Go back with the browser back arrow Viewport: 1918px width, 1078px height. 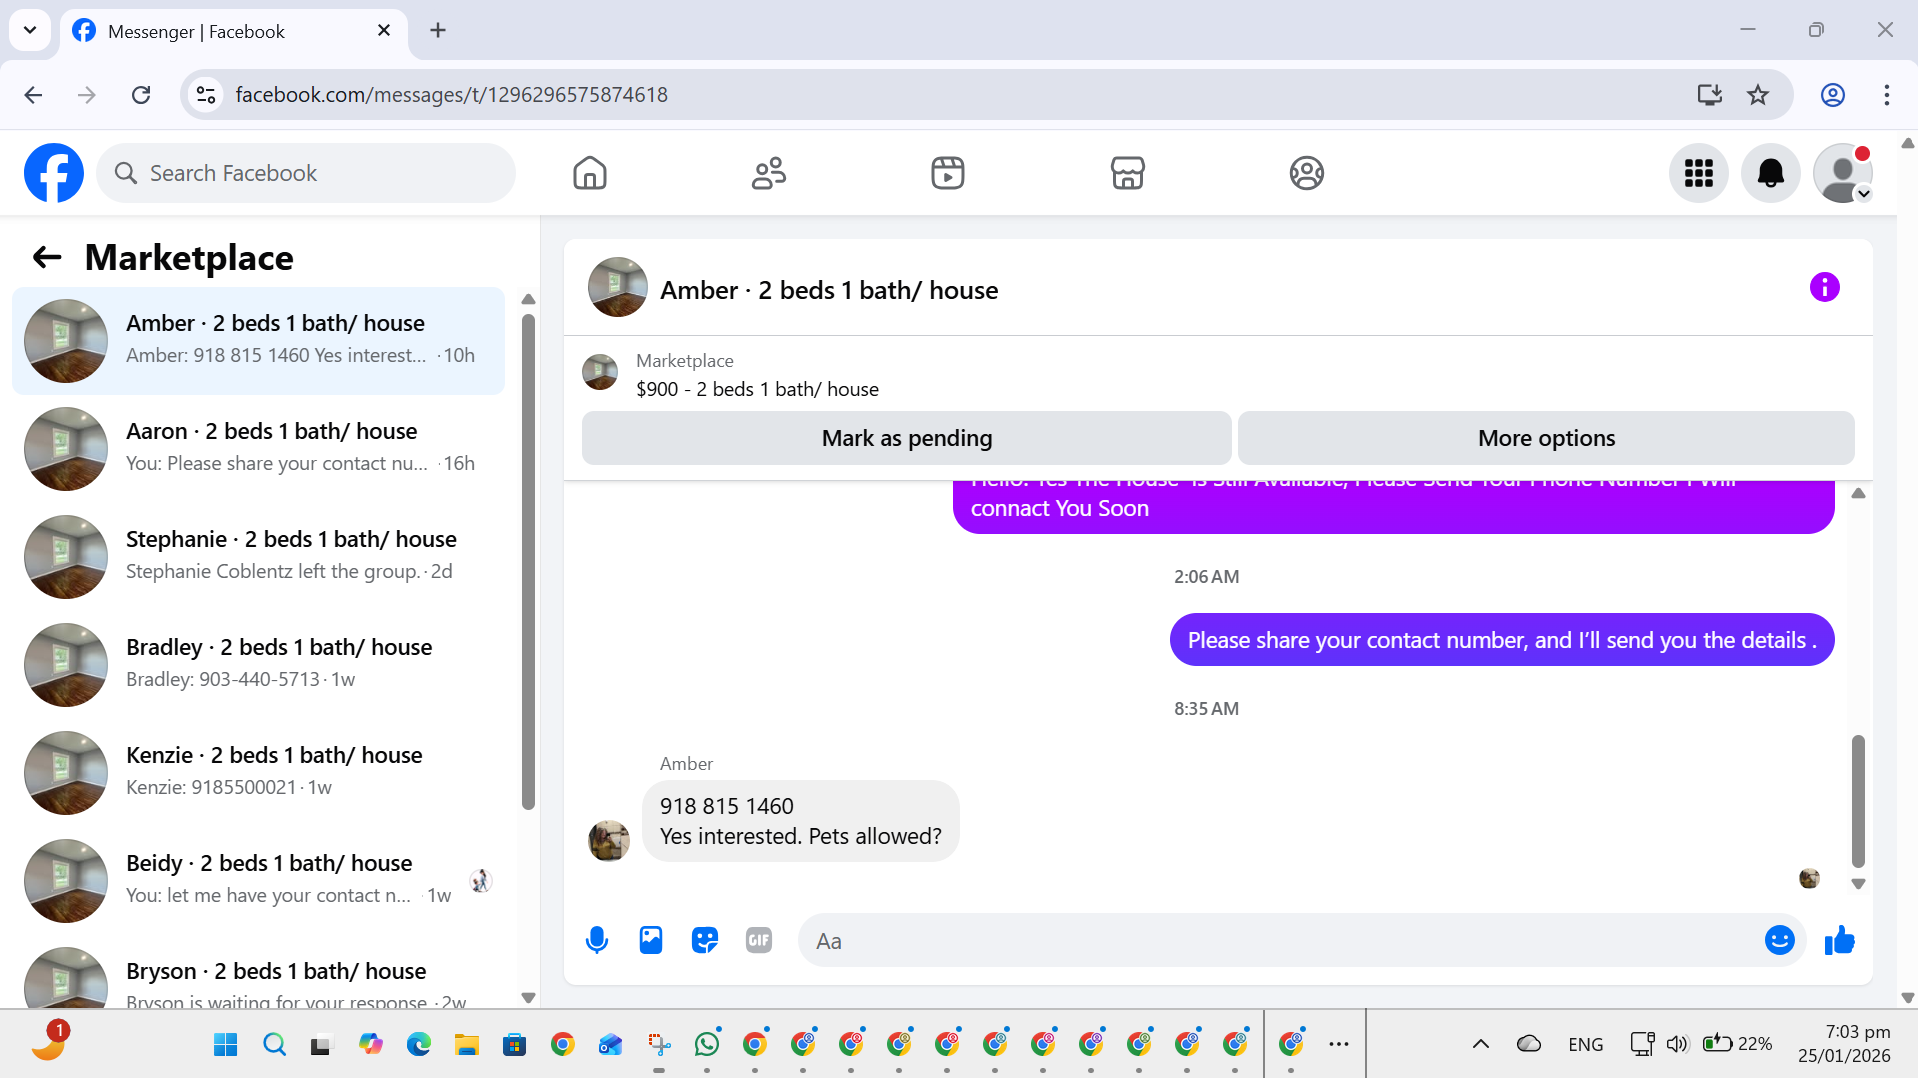(x=33, y=95)
